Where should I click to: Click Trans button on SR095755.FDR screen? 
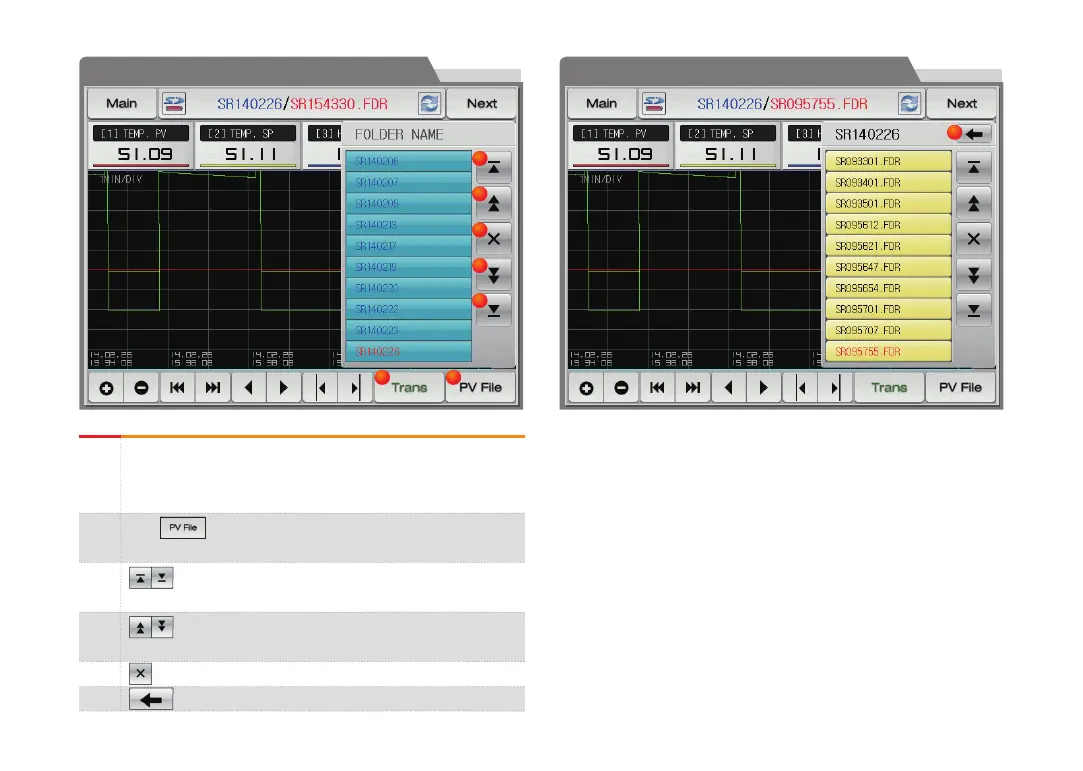point(889,388)
